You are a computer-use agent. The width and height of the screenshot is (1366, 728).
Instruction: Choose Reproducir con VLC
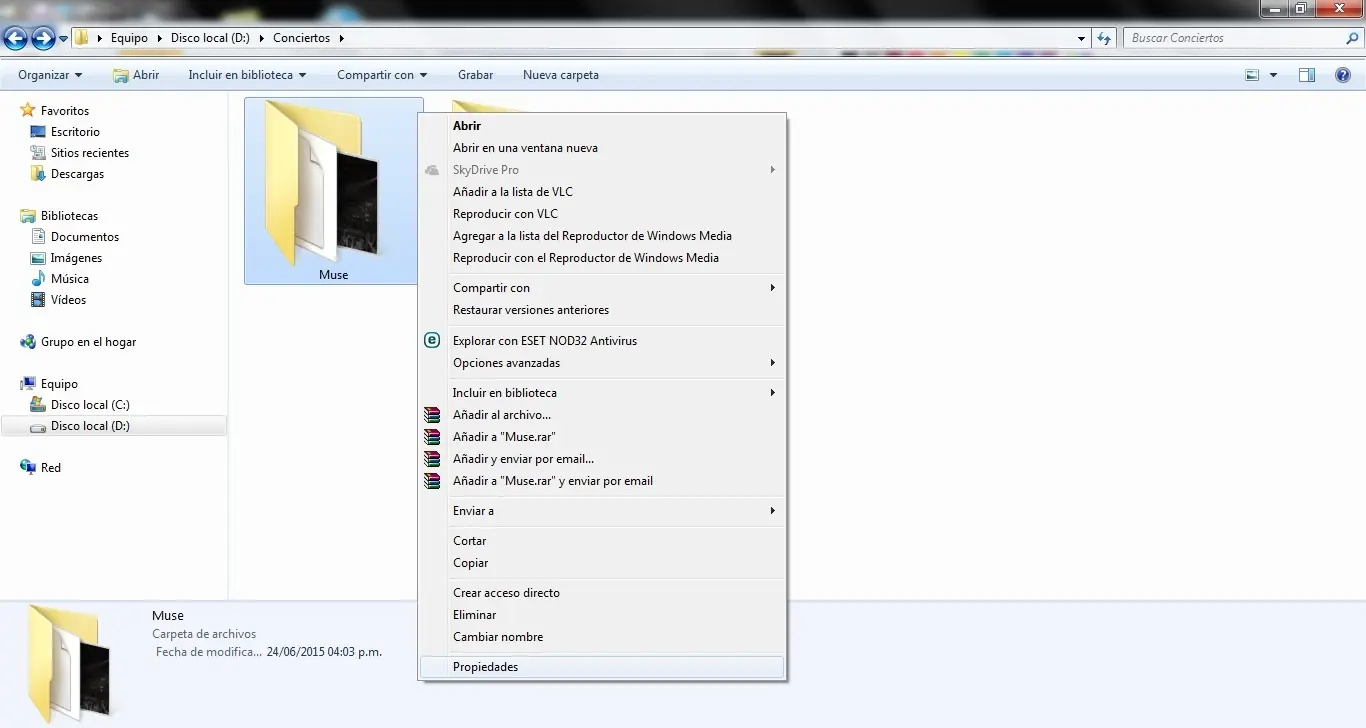[x=601, y=214]
